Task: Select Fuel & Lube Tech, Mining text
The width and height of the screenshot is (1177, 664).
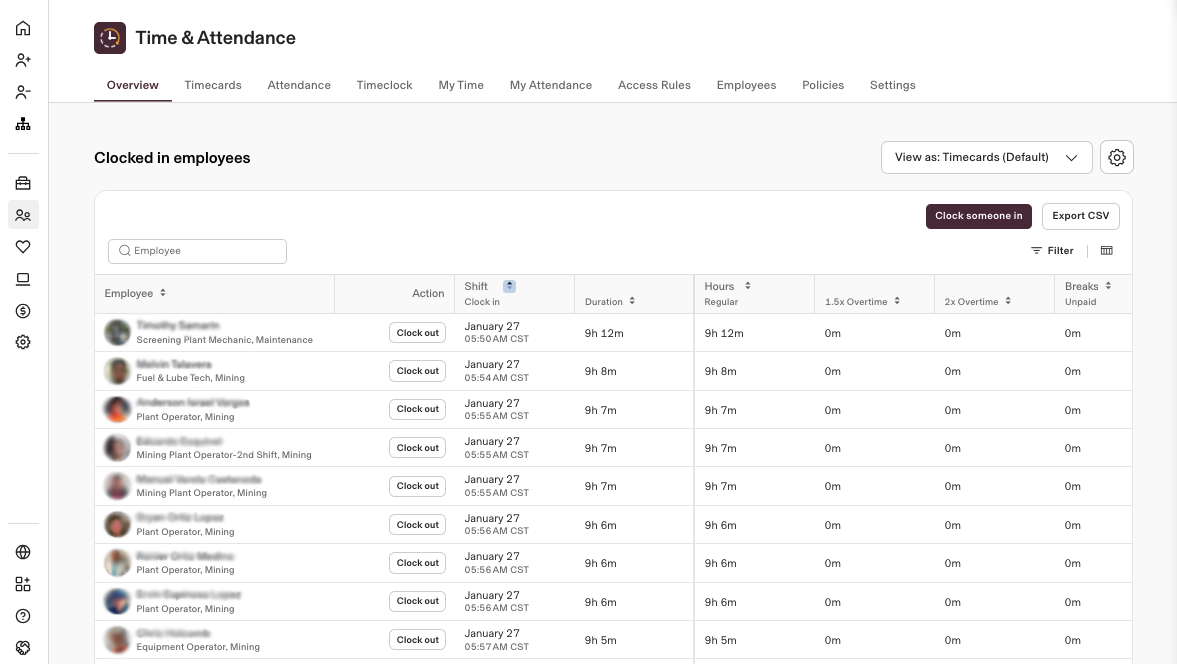Action: [x=191, y=378]
